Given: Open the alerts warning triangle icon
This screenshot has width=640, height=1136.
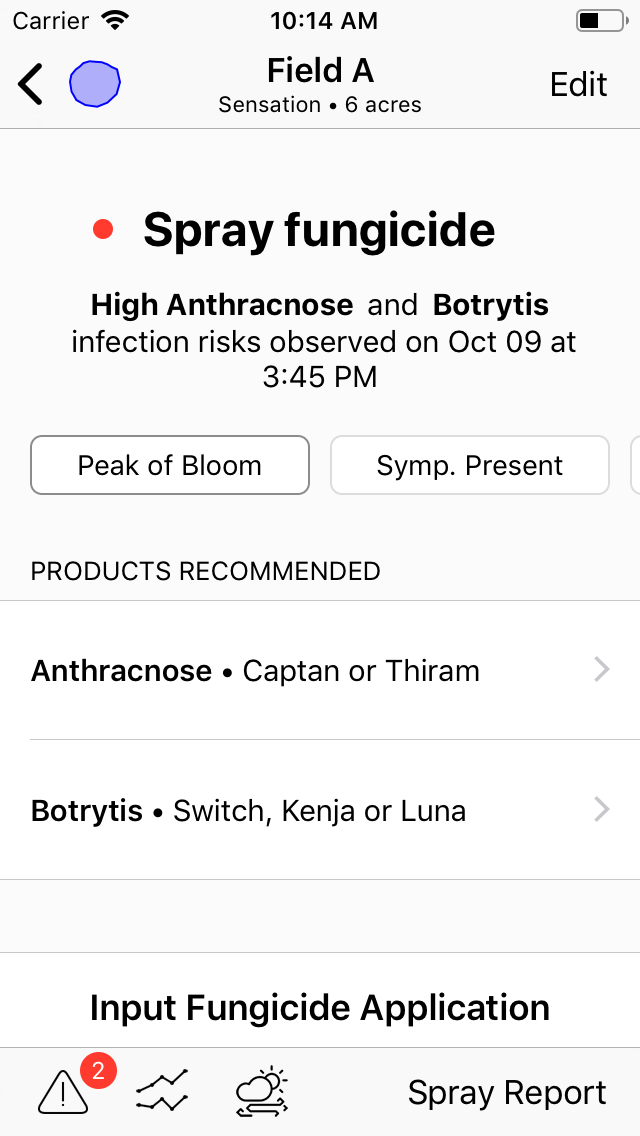Looking at the screenshot, I should [x=63, y=1092].
